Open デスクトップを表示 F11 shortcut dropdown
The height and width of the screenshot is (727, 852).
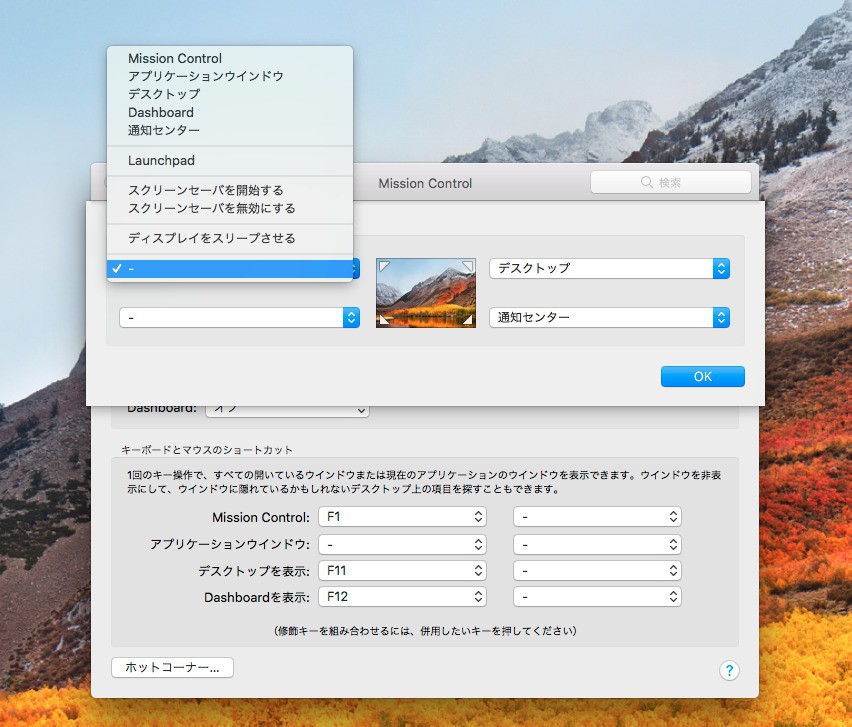[x=402, y=571]
